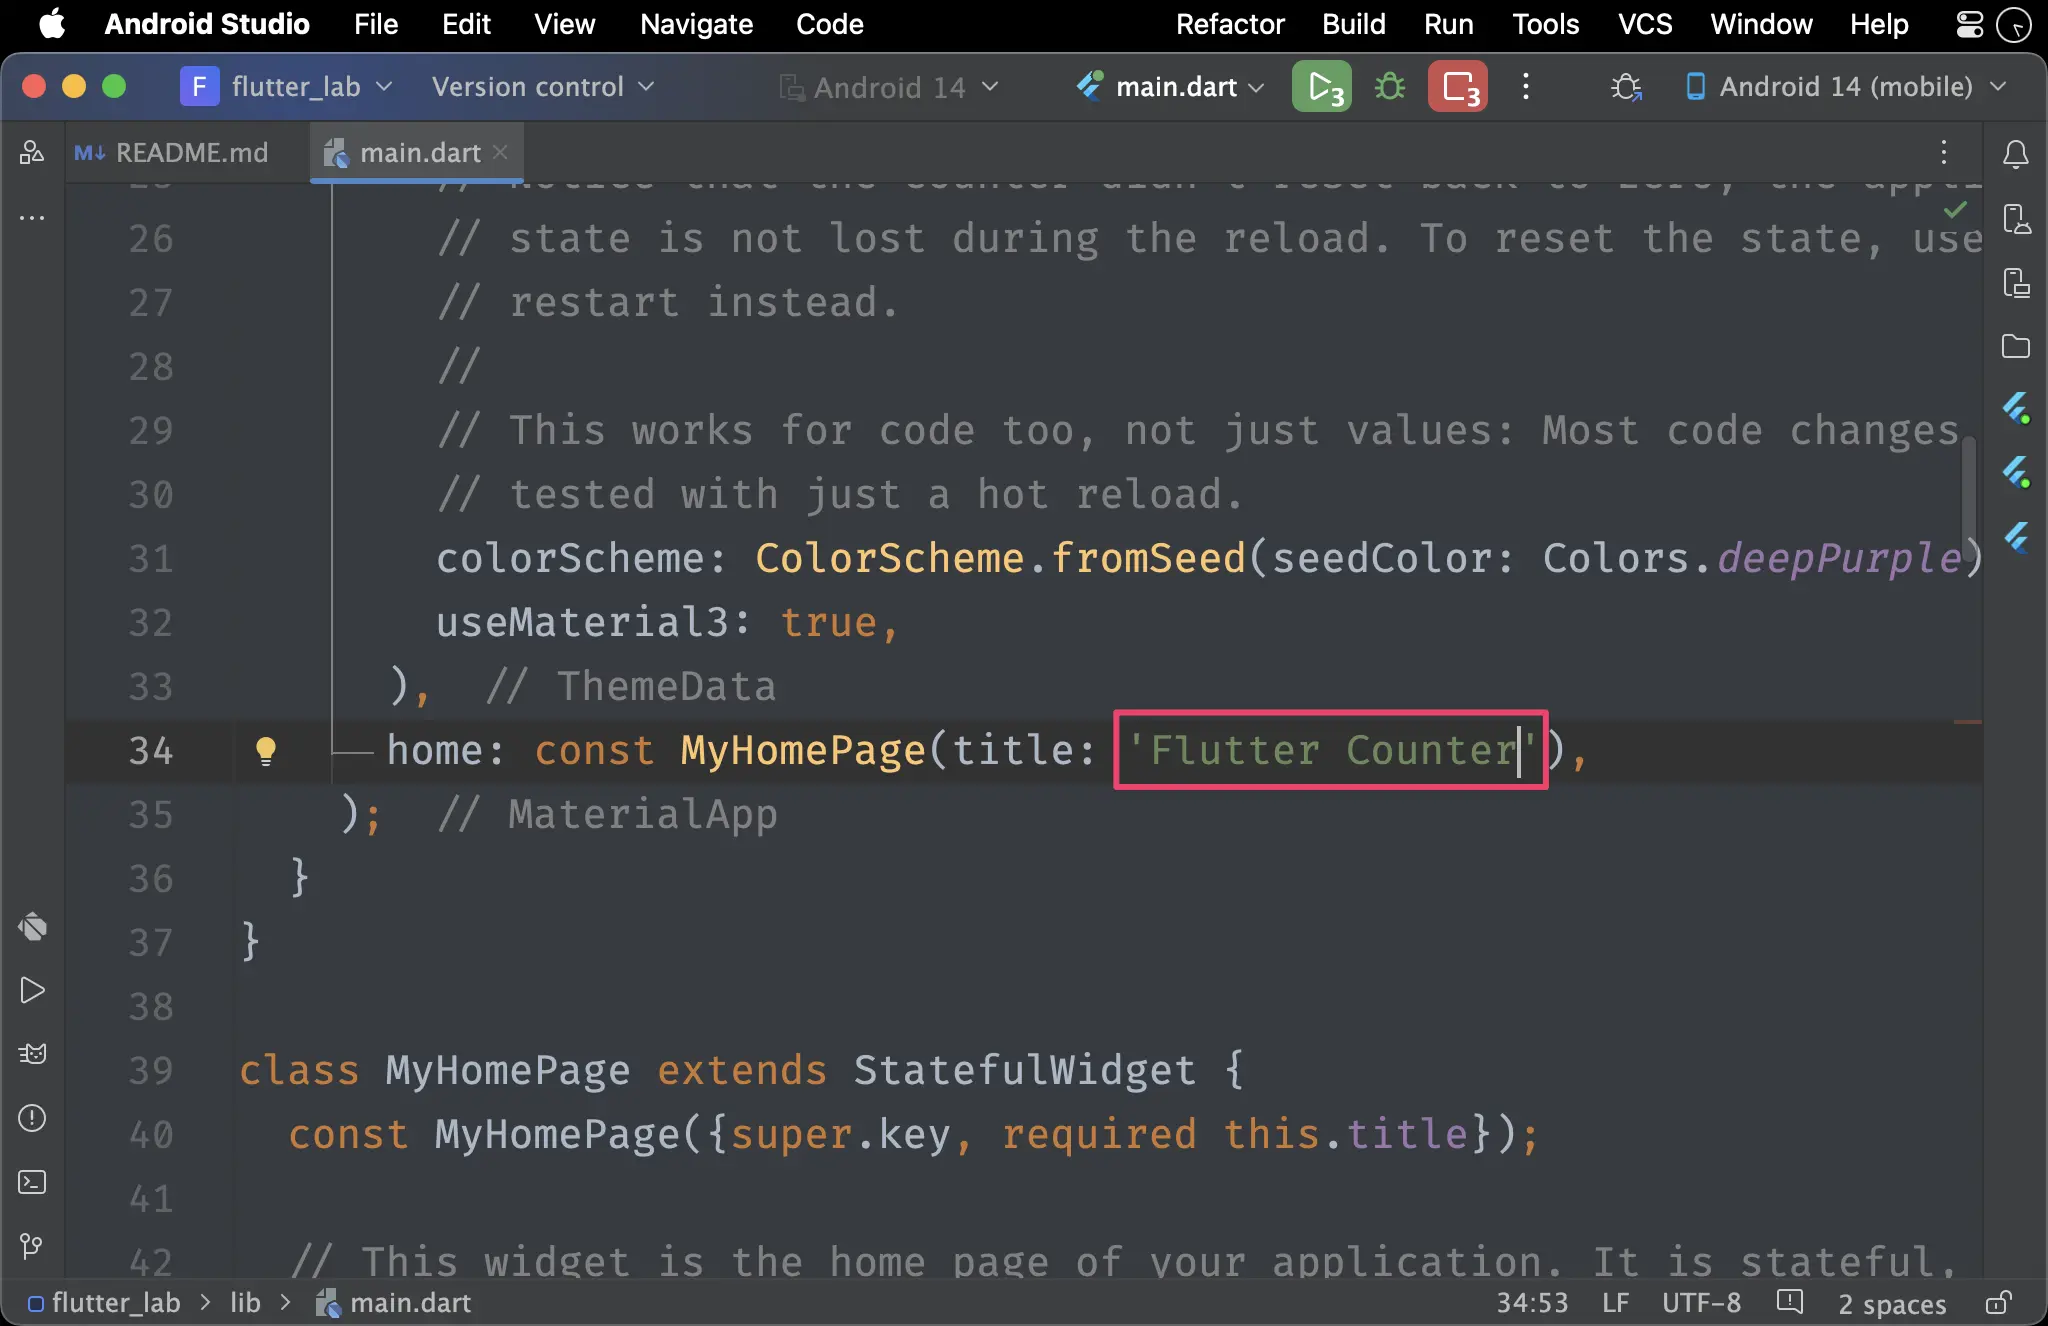Open macOS Control Center icon
Image resolution: width=2048 pixels, height=1326 pixels.
point(1970,24)
